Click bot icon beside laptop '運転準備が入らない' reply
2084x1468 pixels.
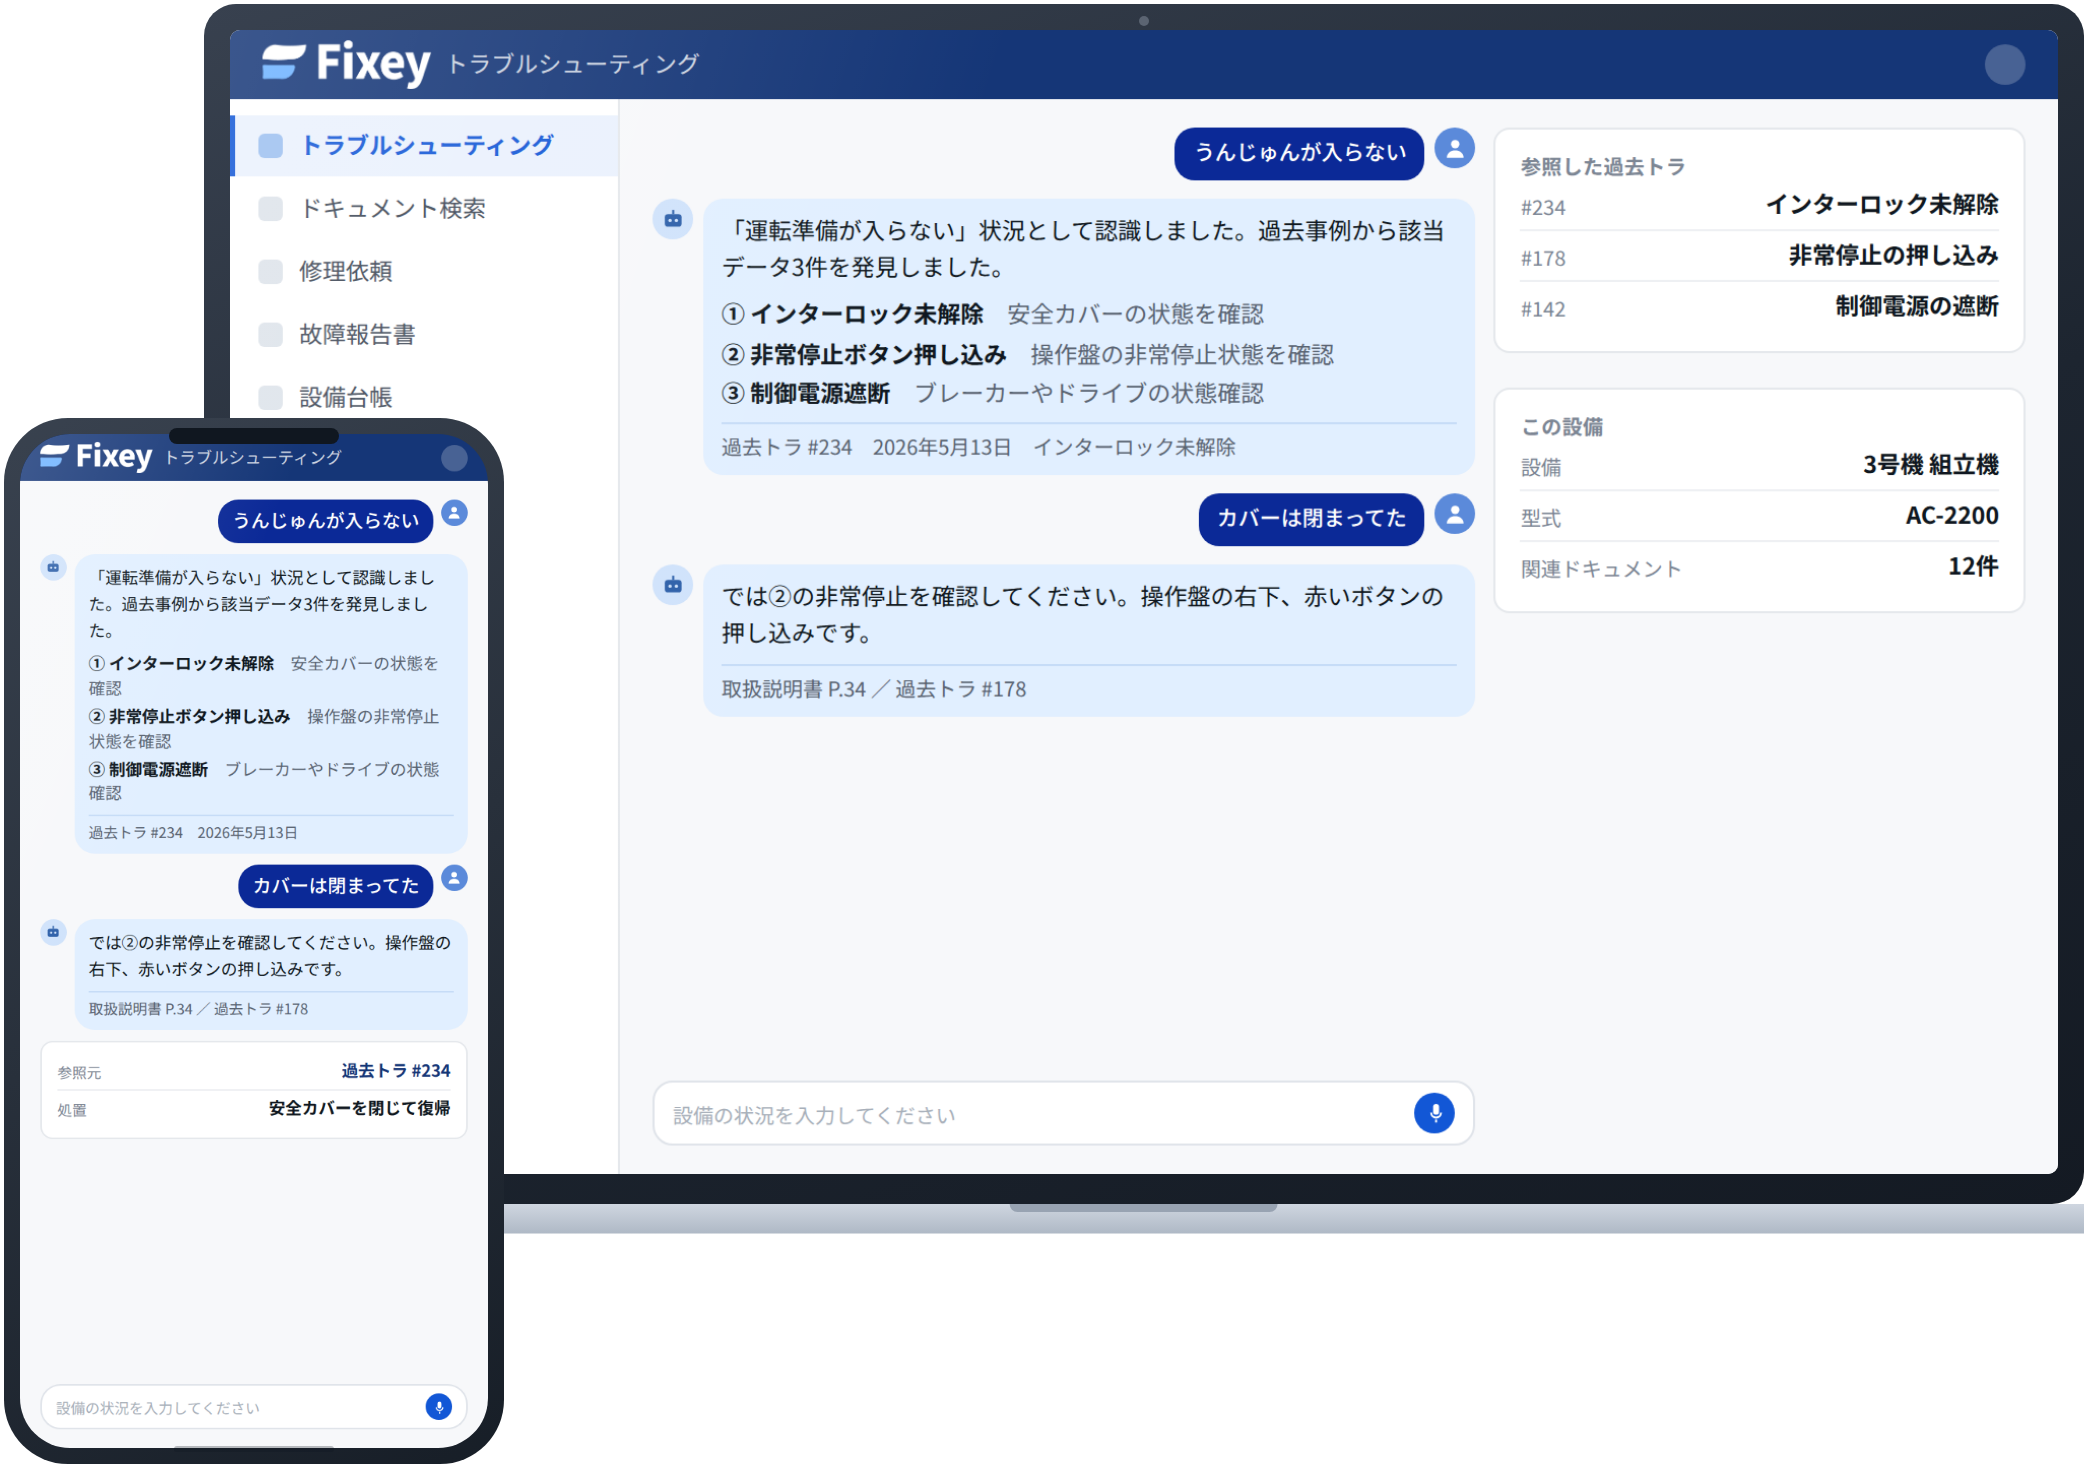pos(673,218)
